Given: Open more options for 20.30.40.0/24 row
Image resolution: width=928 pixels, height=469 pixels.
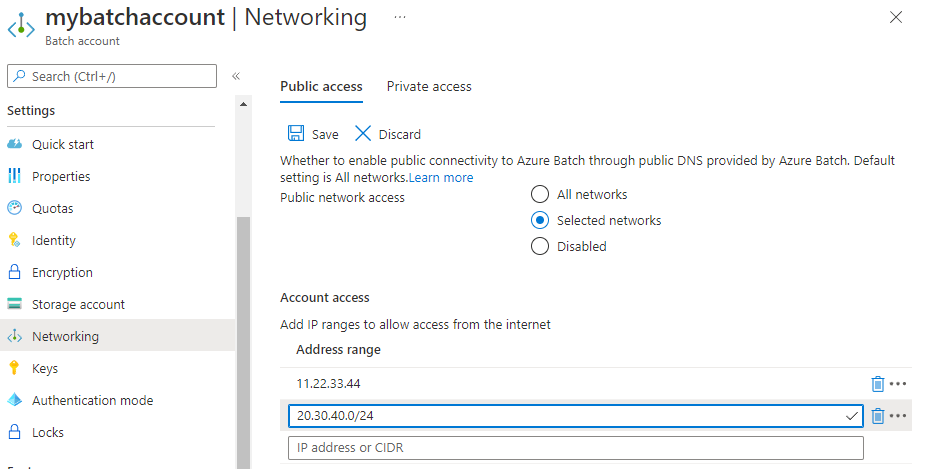Looking at the screenshot, I should click(898, 416).
